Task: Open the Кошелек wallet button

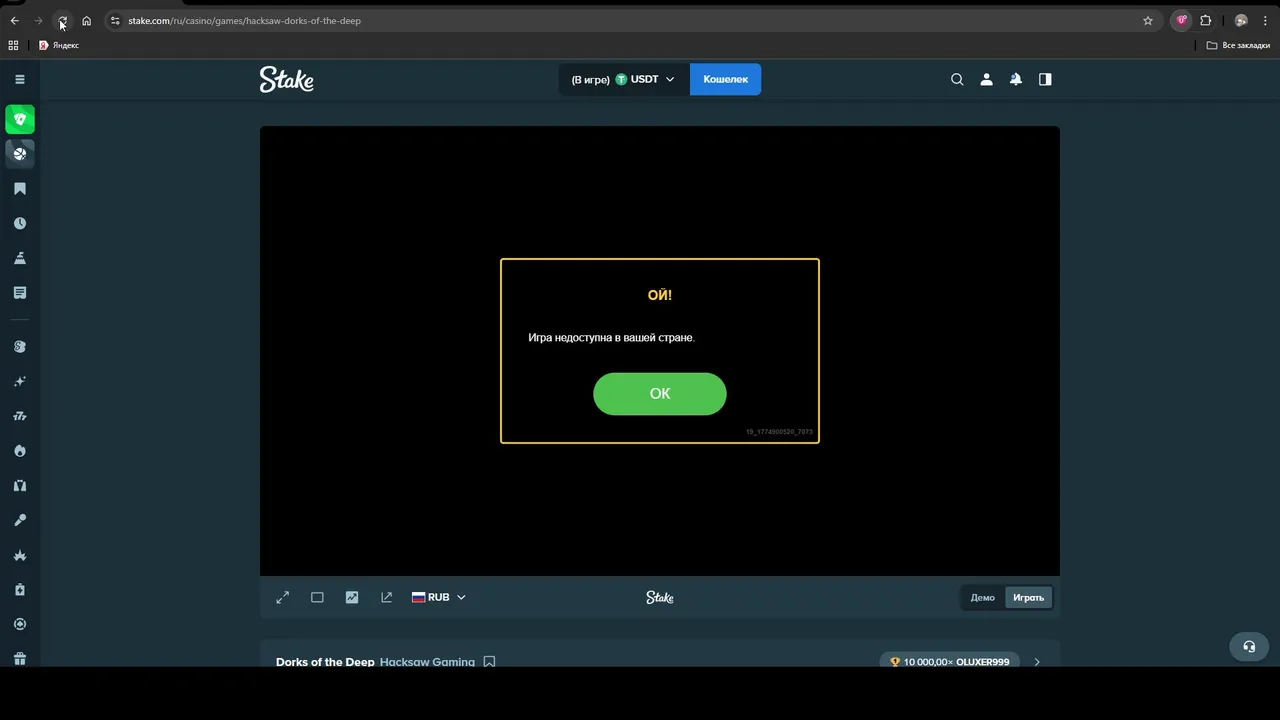Action: [x=725, y=79]
